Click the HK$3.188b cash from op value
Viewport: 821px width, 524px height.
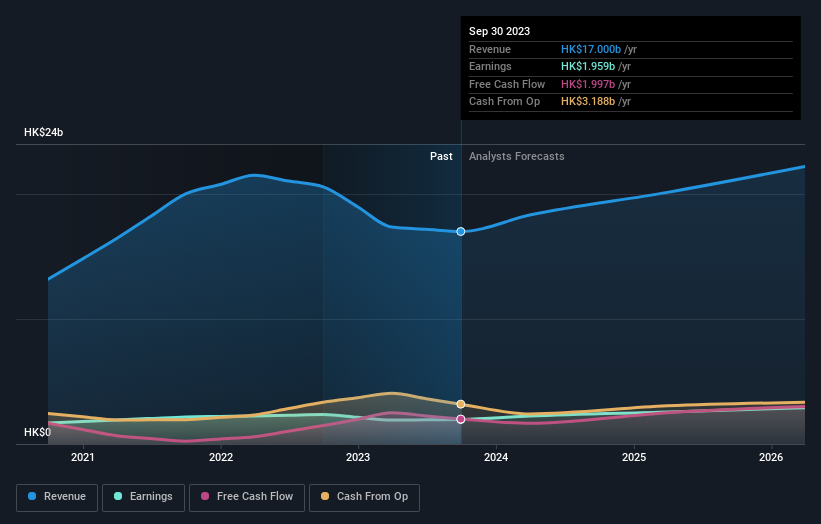(x=588, y=102)
